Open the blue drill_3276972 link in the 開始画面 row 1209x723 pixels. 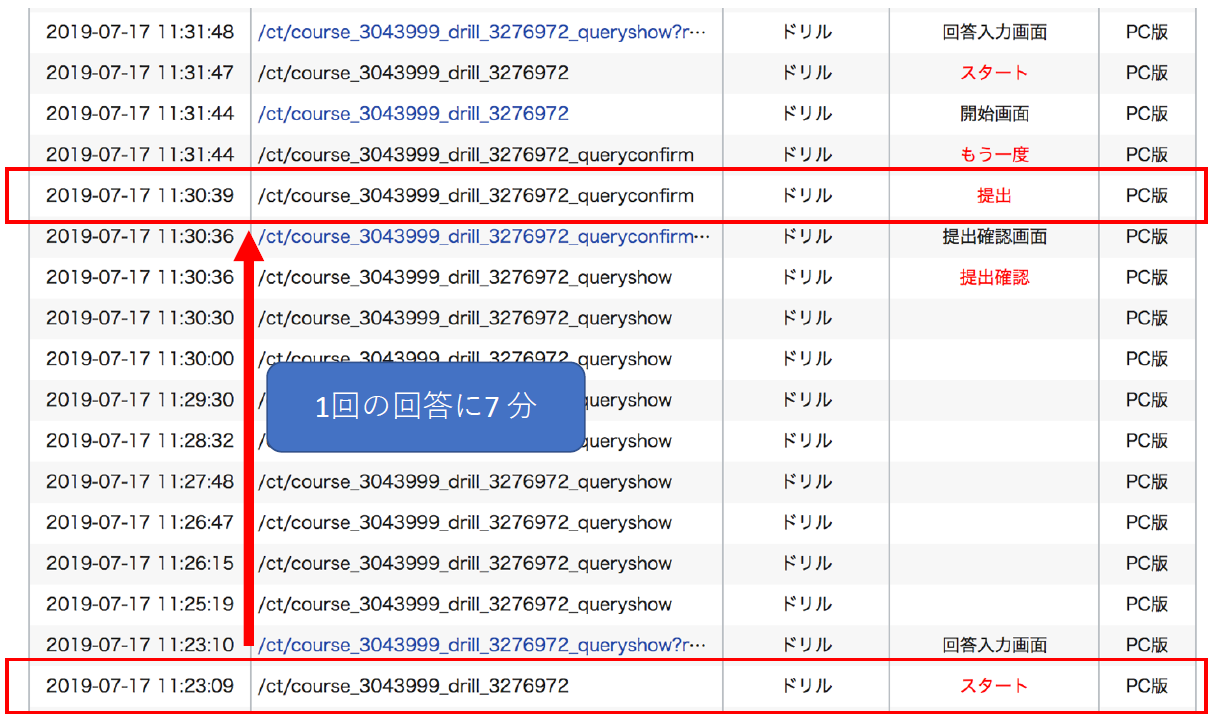(413, 114)
